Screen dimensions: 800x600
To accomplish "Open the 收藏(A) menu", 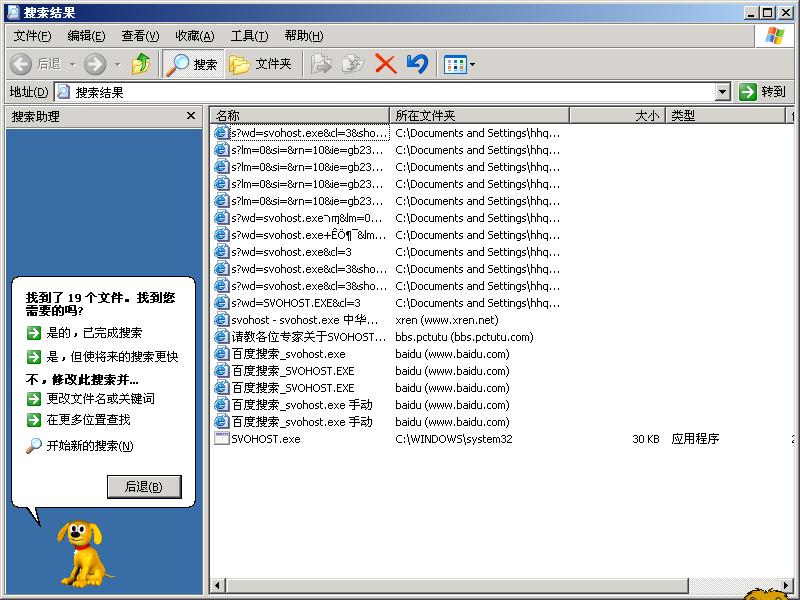I will [x=194, y=36].
